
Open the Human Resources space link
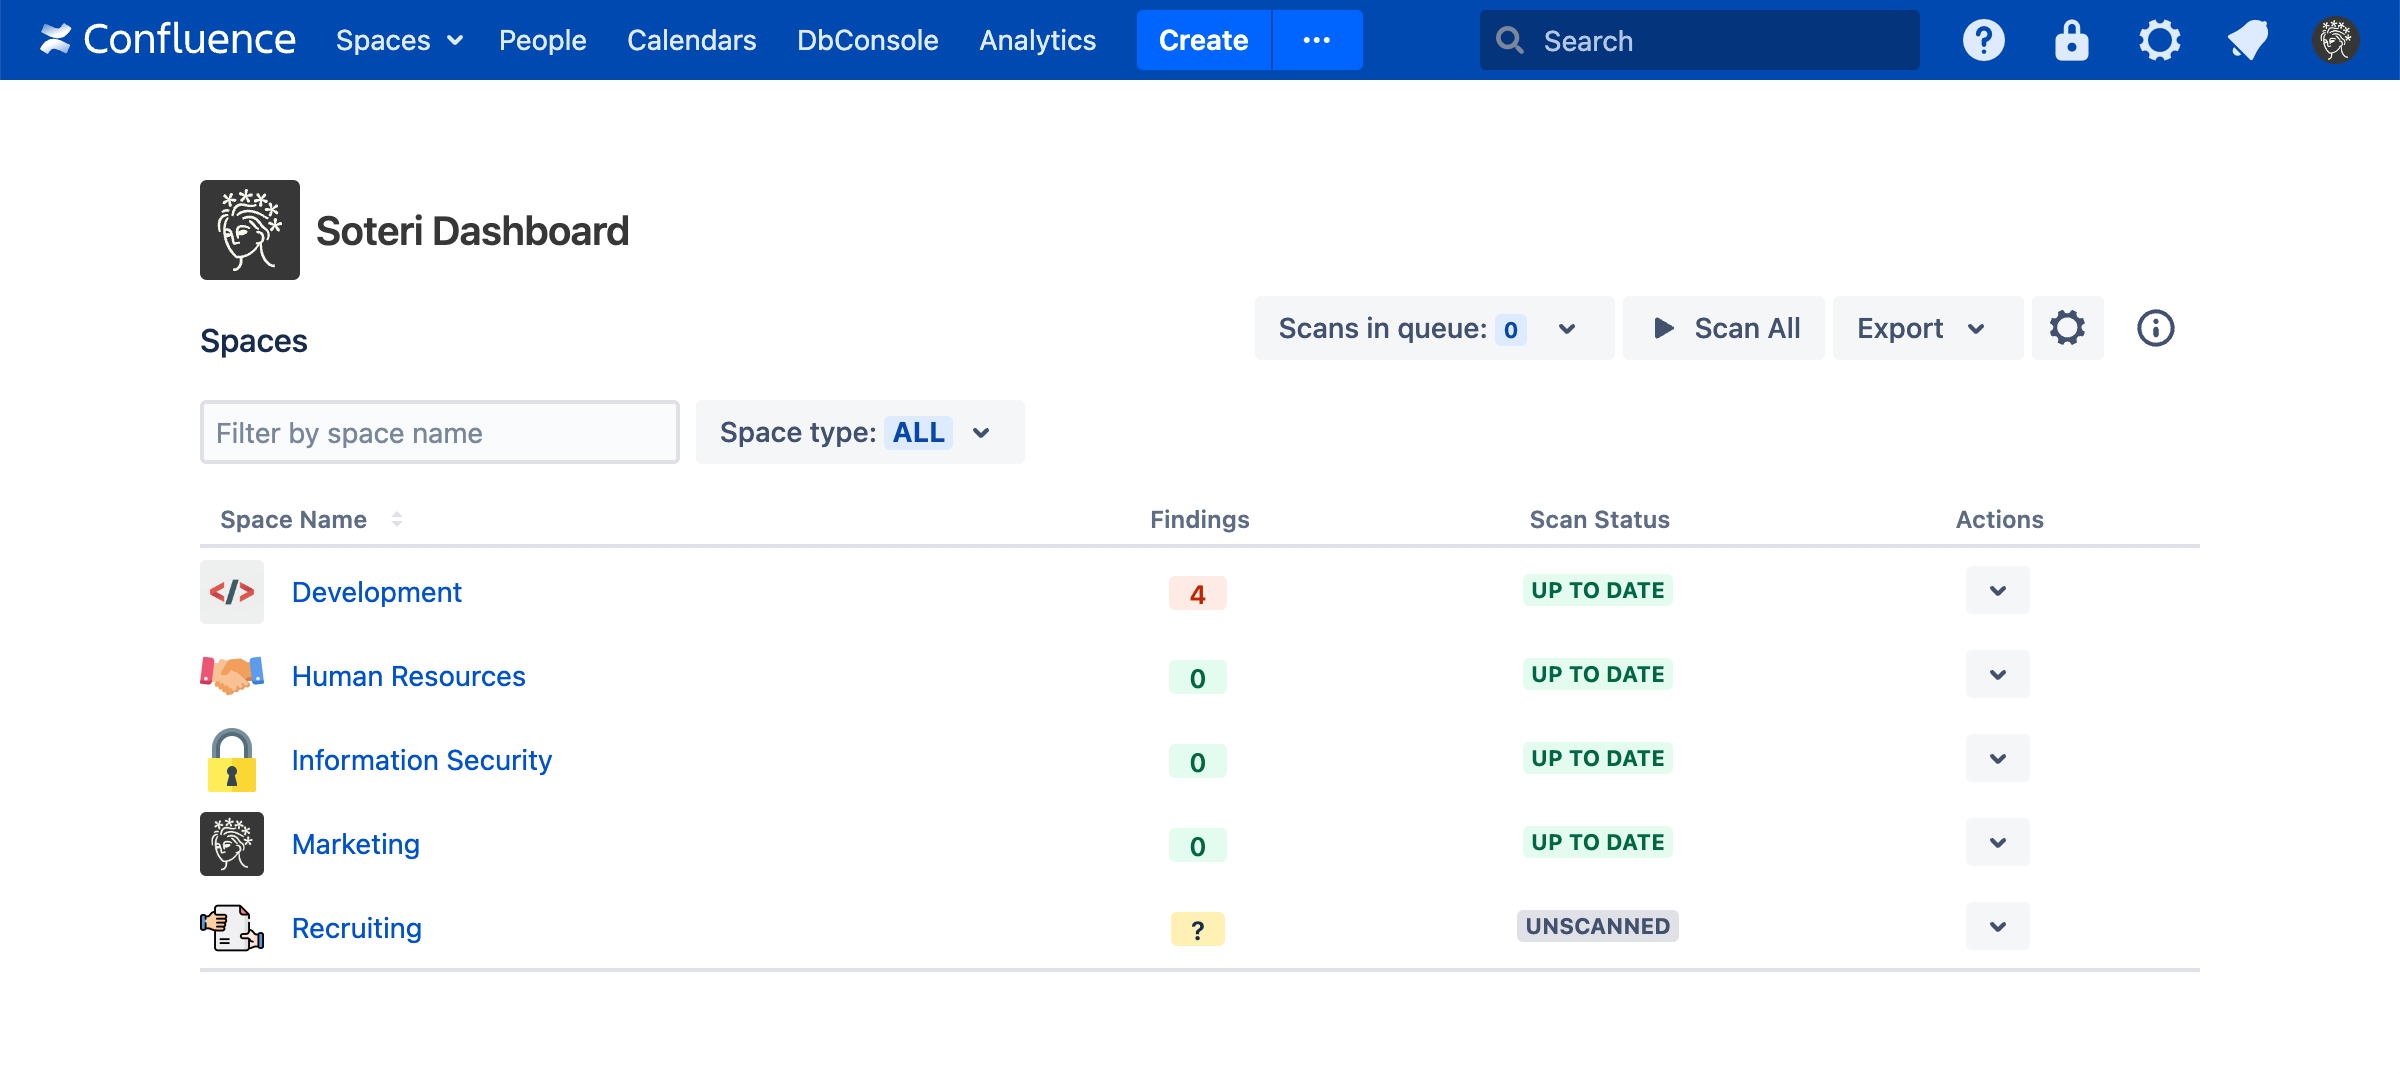coord(408,676)
